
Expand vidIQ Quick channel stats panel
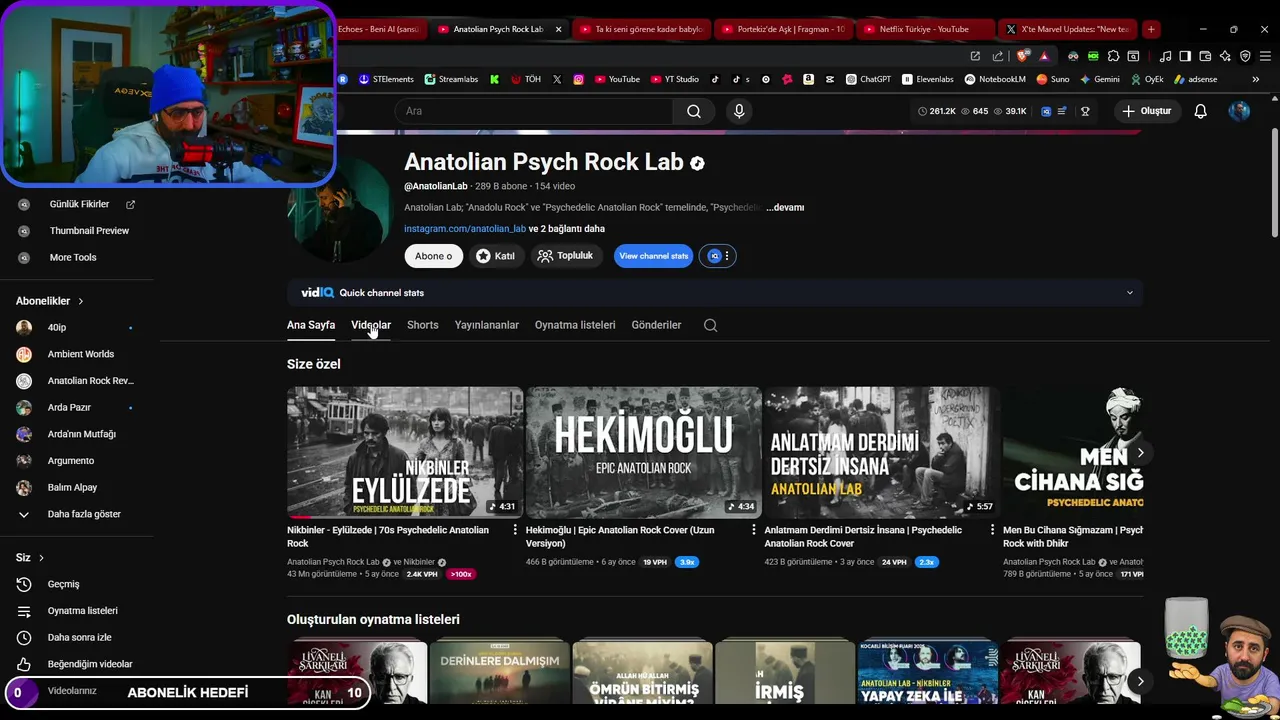tap(1130, 293)
